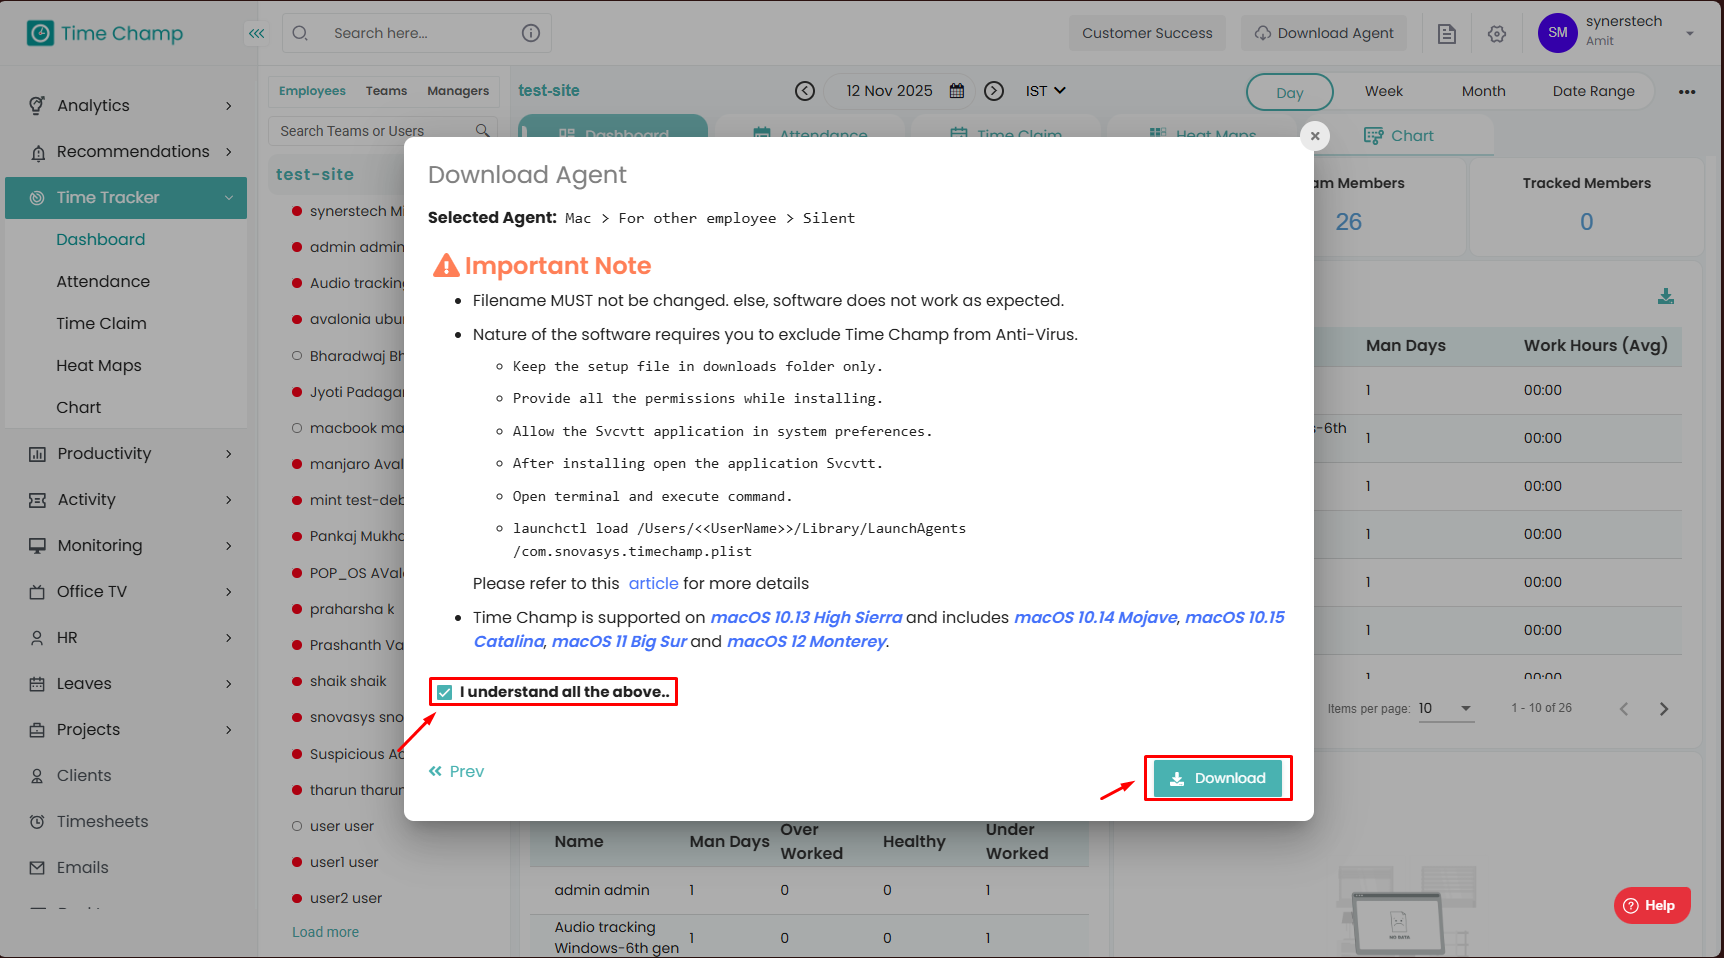Expand the Activity menu
The height and width of the screenshot is (958, 1724).
coord(229,500)
